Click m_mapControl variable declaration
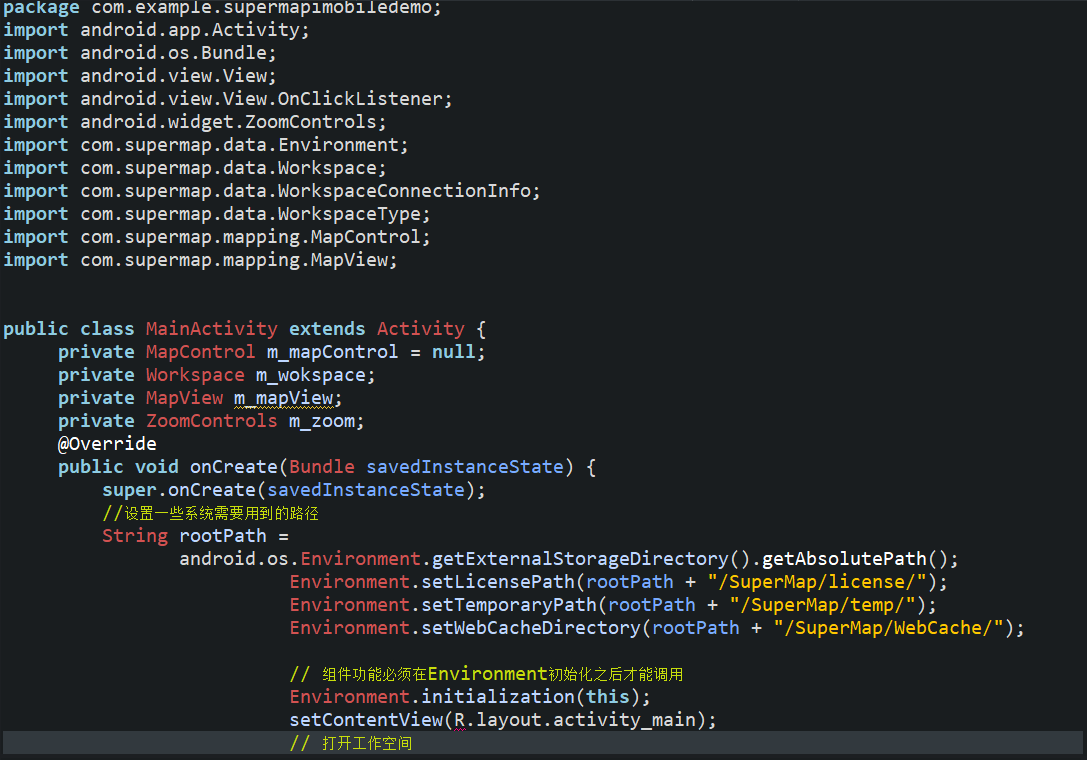 (333, 352)
